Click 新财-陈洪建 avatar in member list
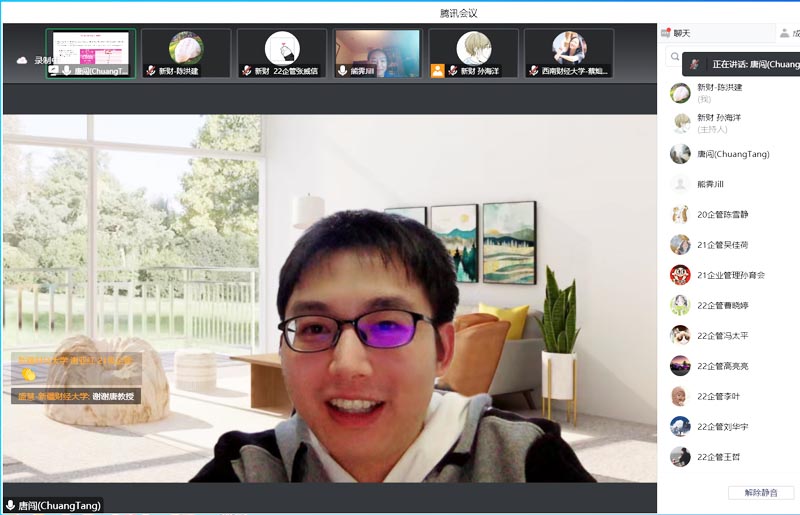The image size is (800, 515). pos(680,93)
